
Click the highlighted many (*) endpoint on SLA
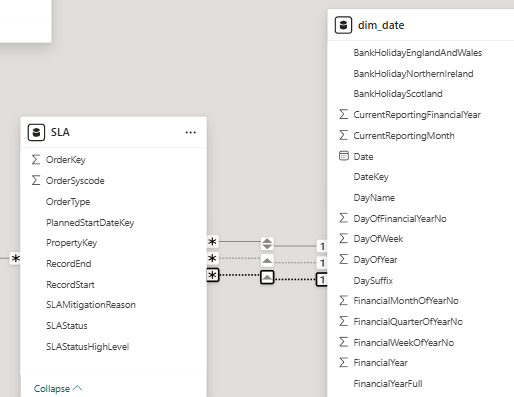pos(213,275)
